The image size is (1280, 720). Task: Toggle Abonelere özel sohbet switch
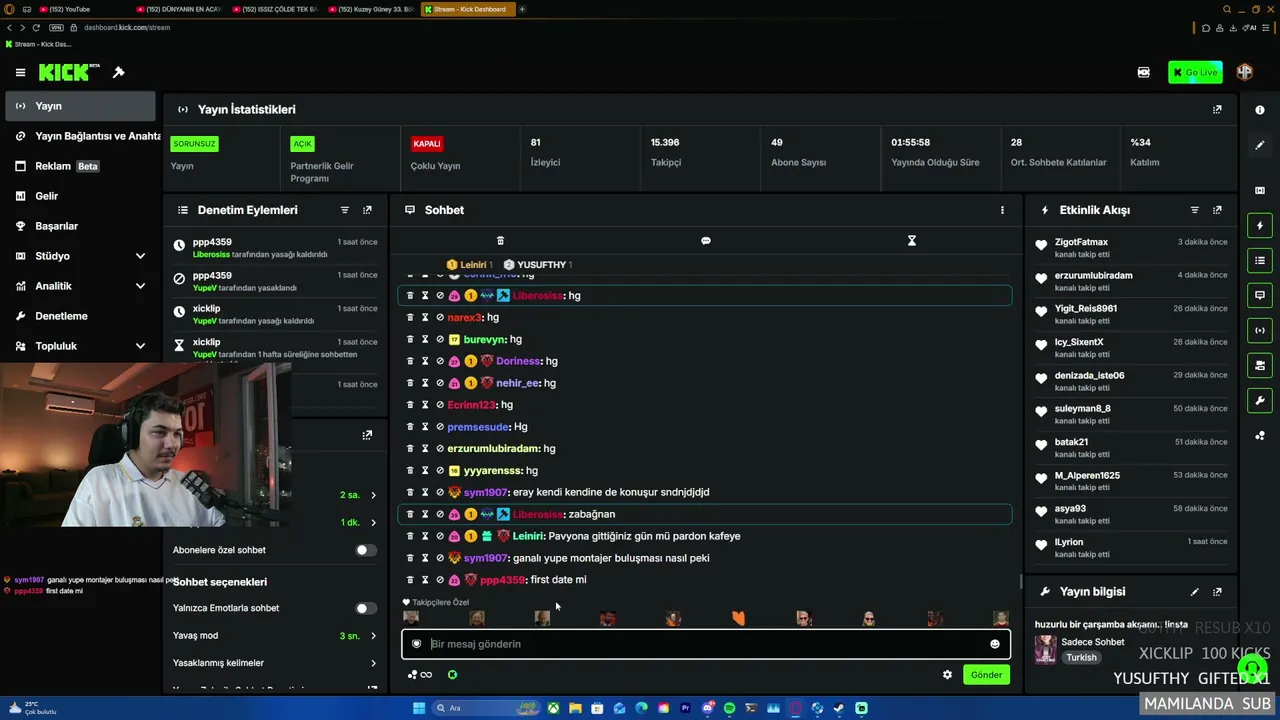(366, 550)
